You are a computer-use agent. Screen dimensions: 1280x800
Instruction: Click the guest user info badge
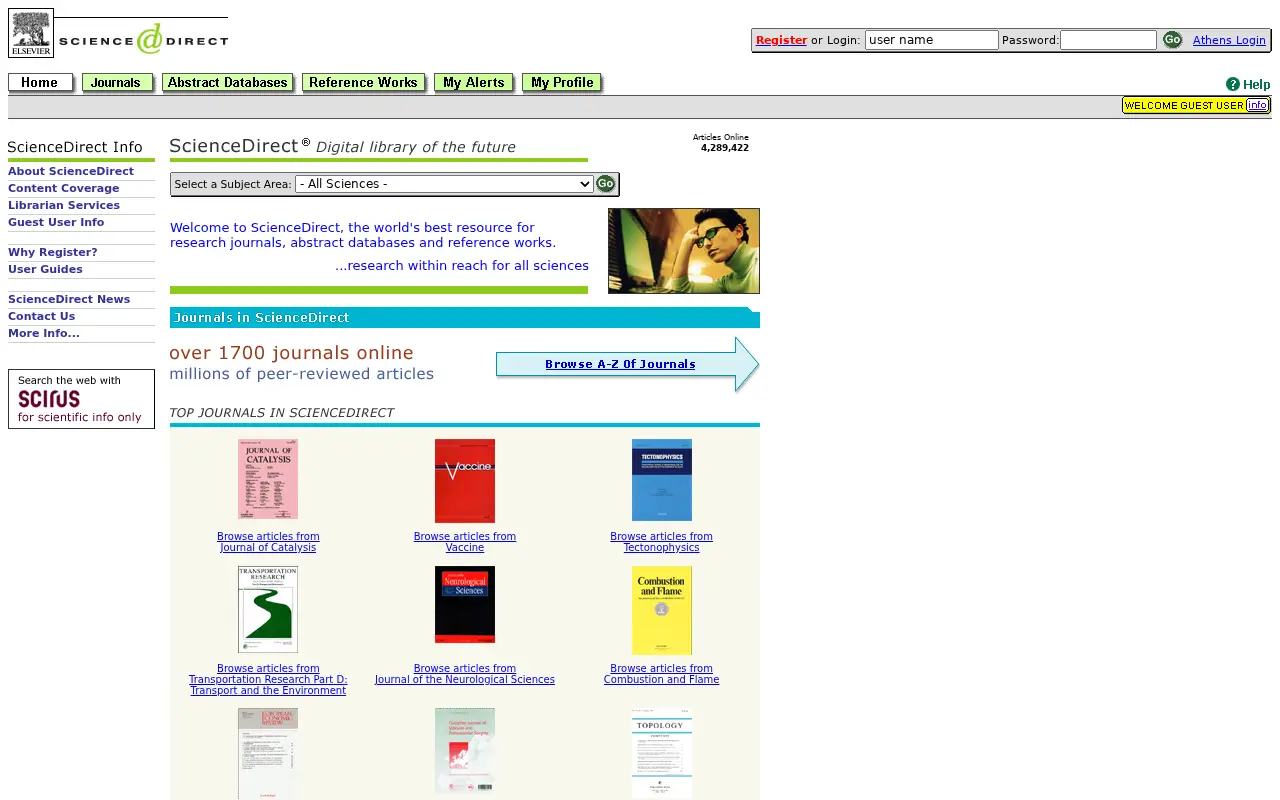pyautogui.click(x=1196, y=105)
